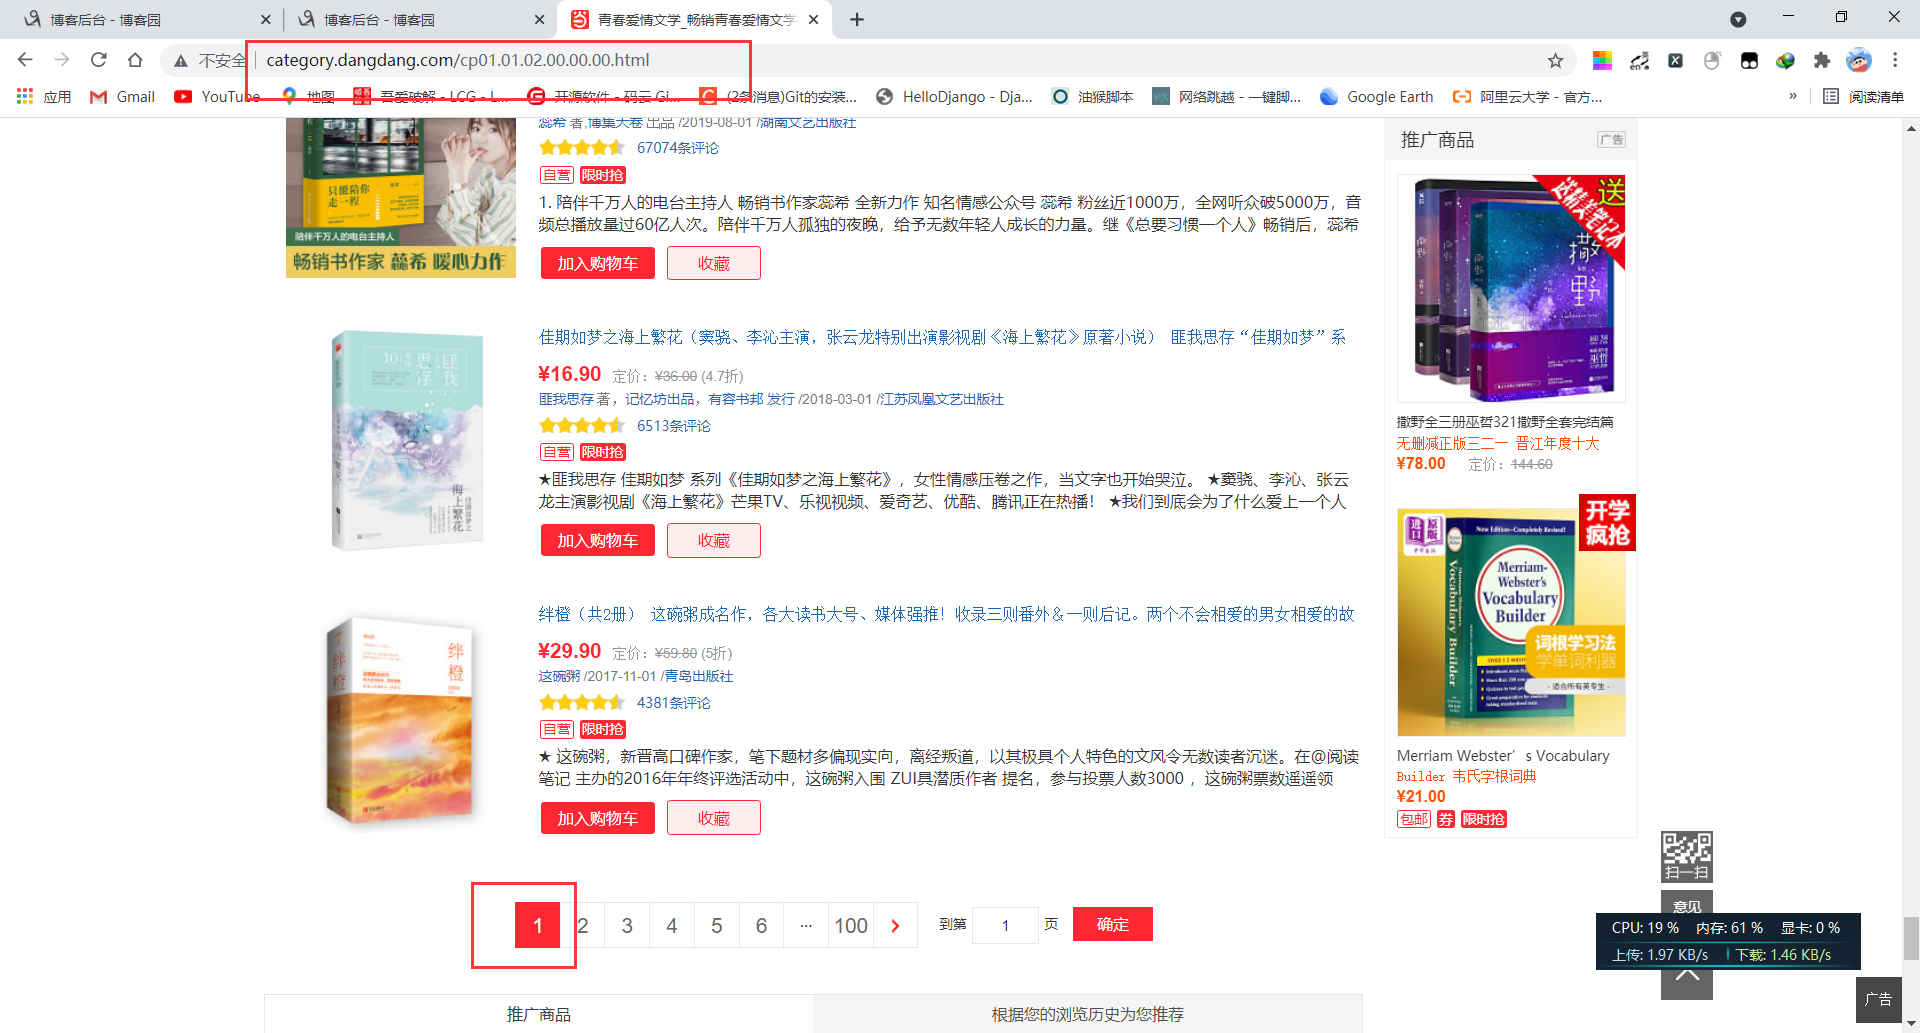Screen dimensions: 1920x1033
Task: Navigate back using the back arrow
Action: point(25,60)
